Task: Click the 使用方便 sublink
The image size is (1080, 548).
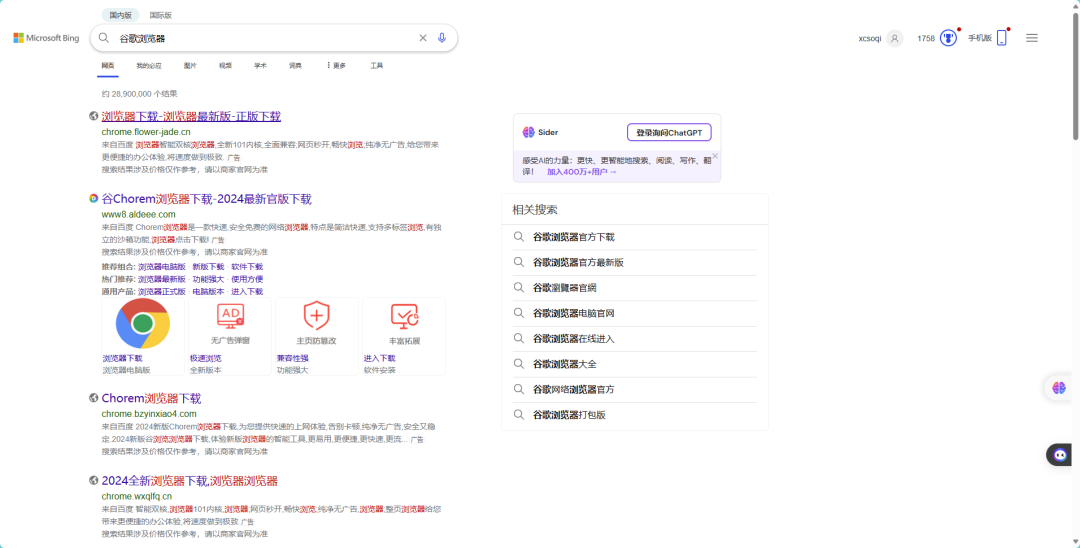Action: pyautogui.click(x=247, y=279)
